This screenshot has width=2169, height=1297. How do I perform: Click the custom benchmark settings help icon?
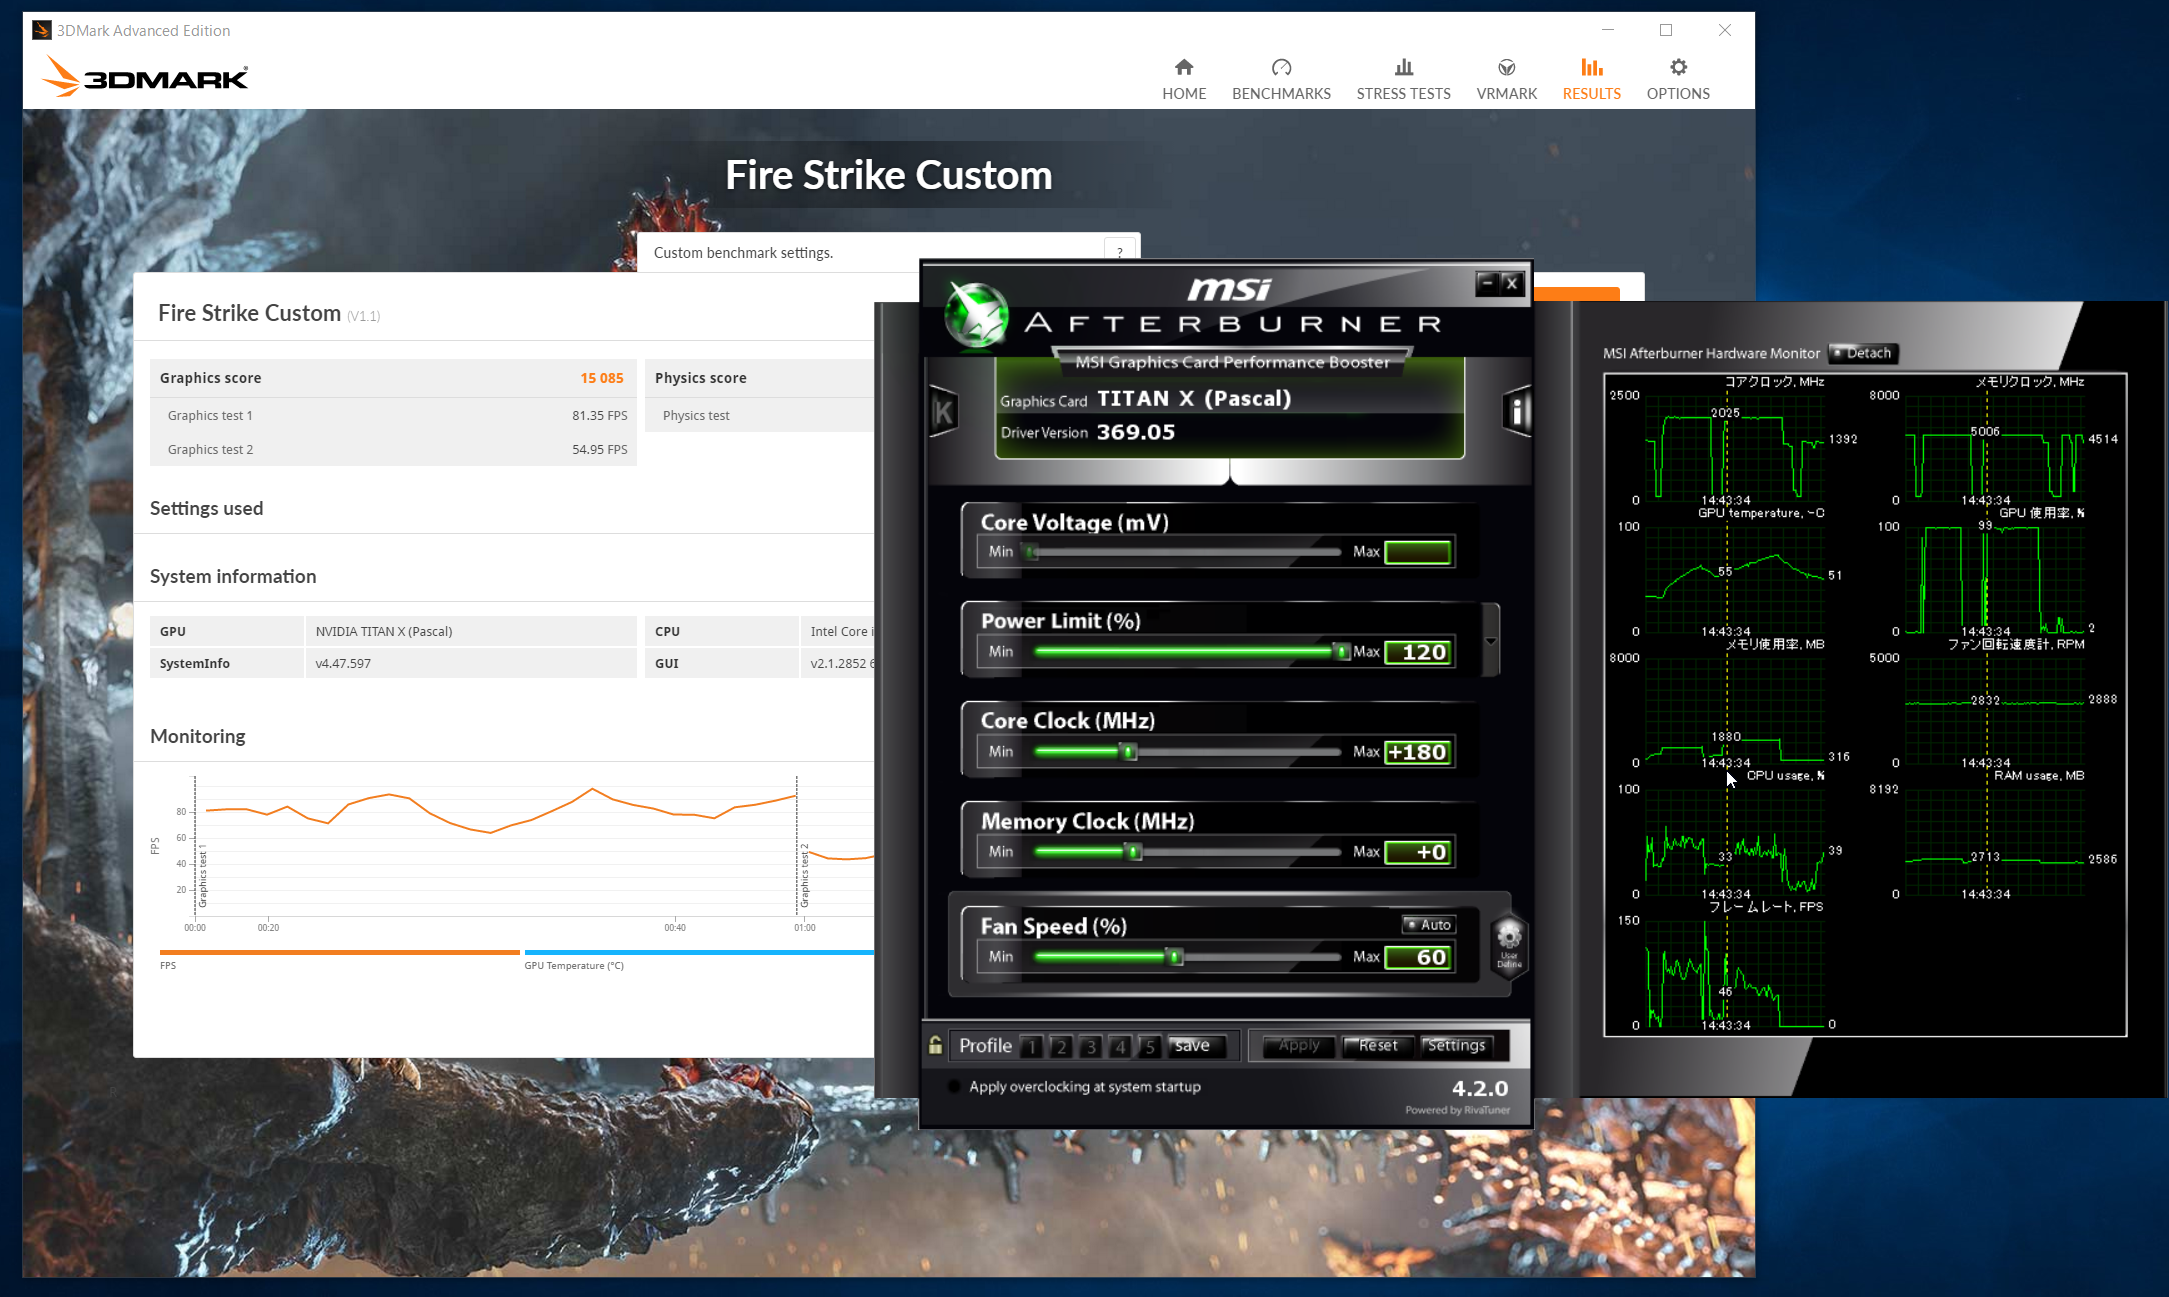coord(1120,252)
